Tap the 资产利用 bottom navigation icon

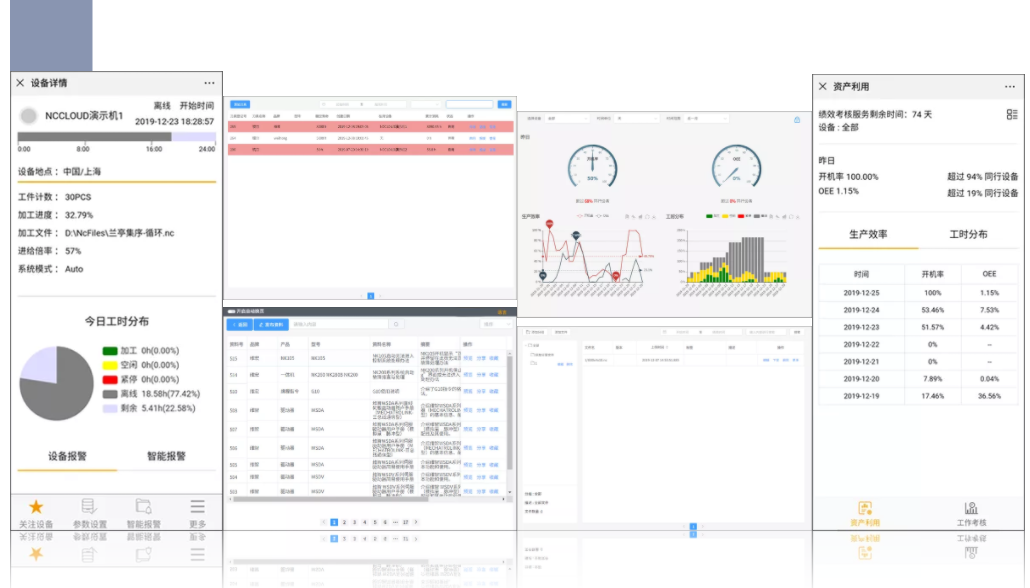[x=865, y=508]
